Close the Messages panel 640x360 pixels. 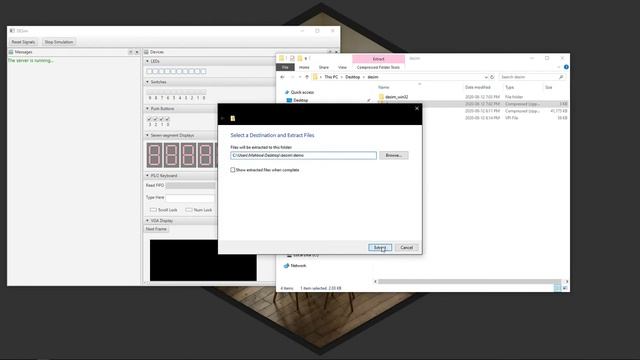tap(137, 52)
